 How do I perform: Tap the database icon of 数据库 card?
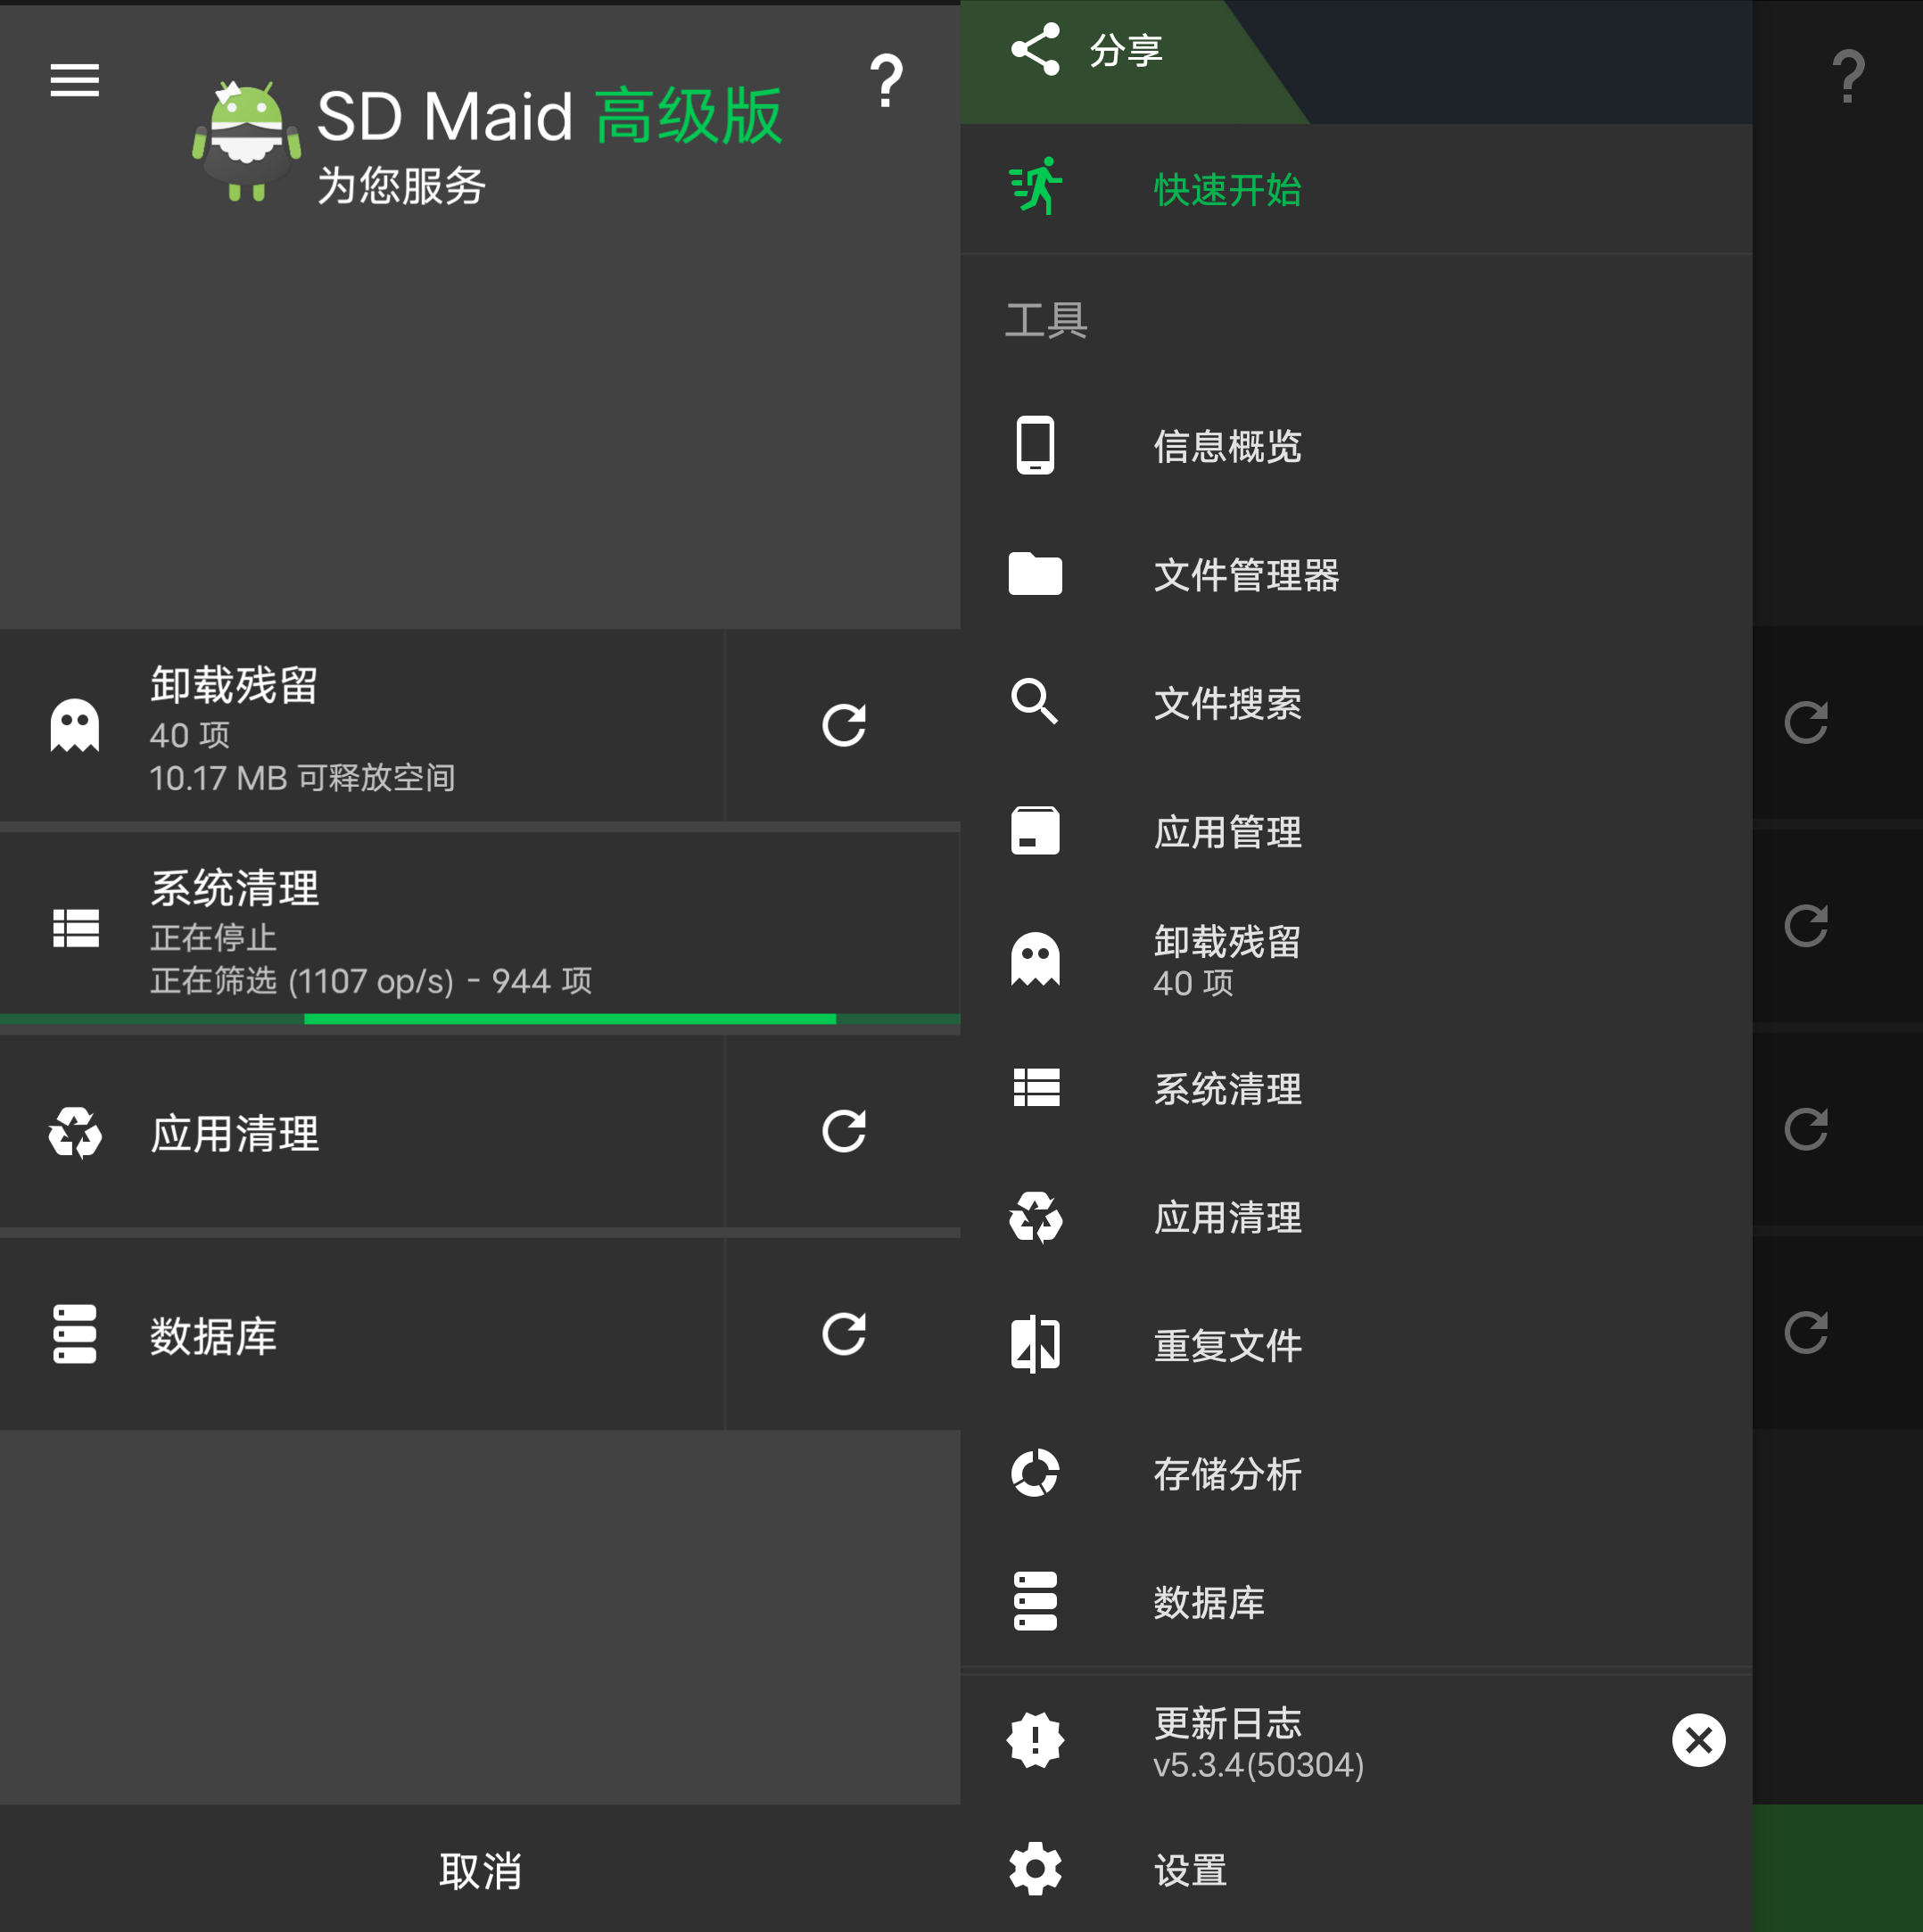(75, 1334)
